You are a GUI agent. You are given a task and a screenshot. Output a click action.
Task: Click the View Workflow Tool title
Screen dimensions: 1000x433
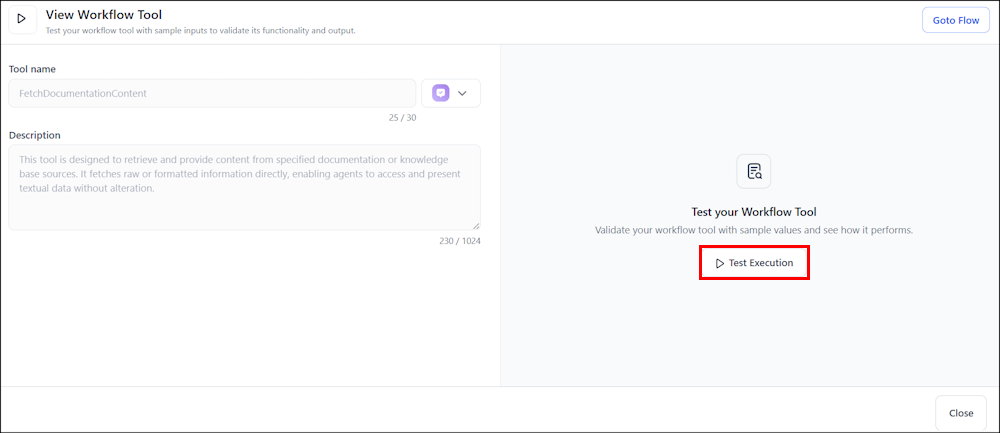pyautogui.click(x=104, y=14)
